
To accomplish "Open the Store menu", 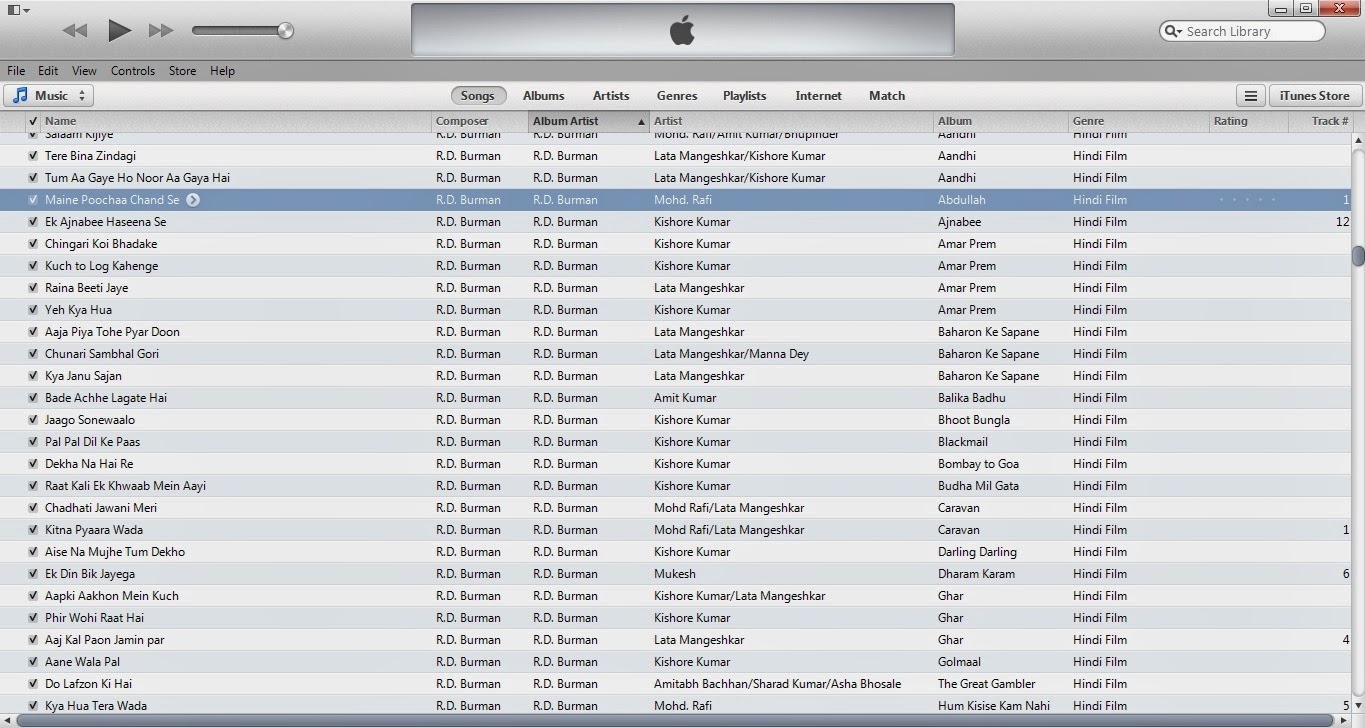I will [x=182, y=71].
